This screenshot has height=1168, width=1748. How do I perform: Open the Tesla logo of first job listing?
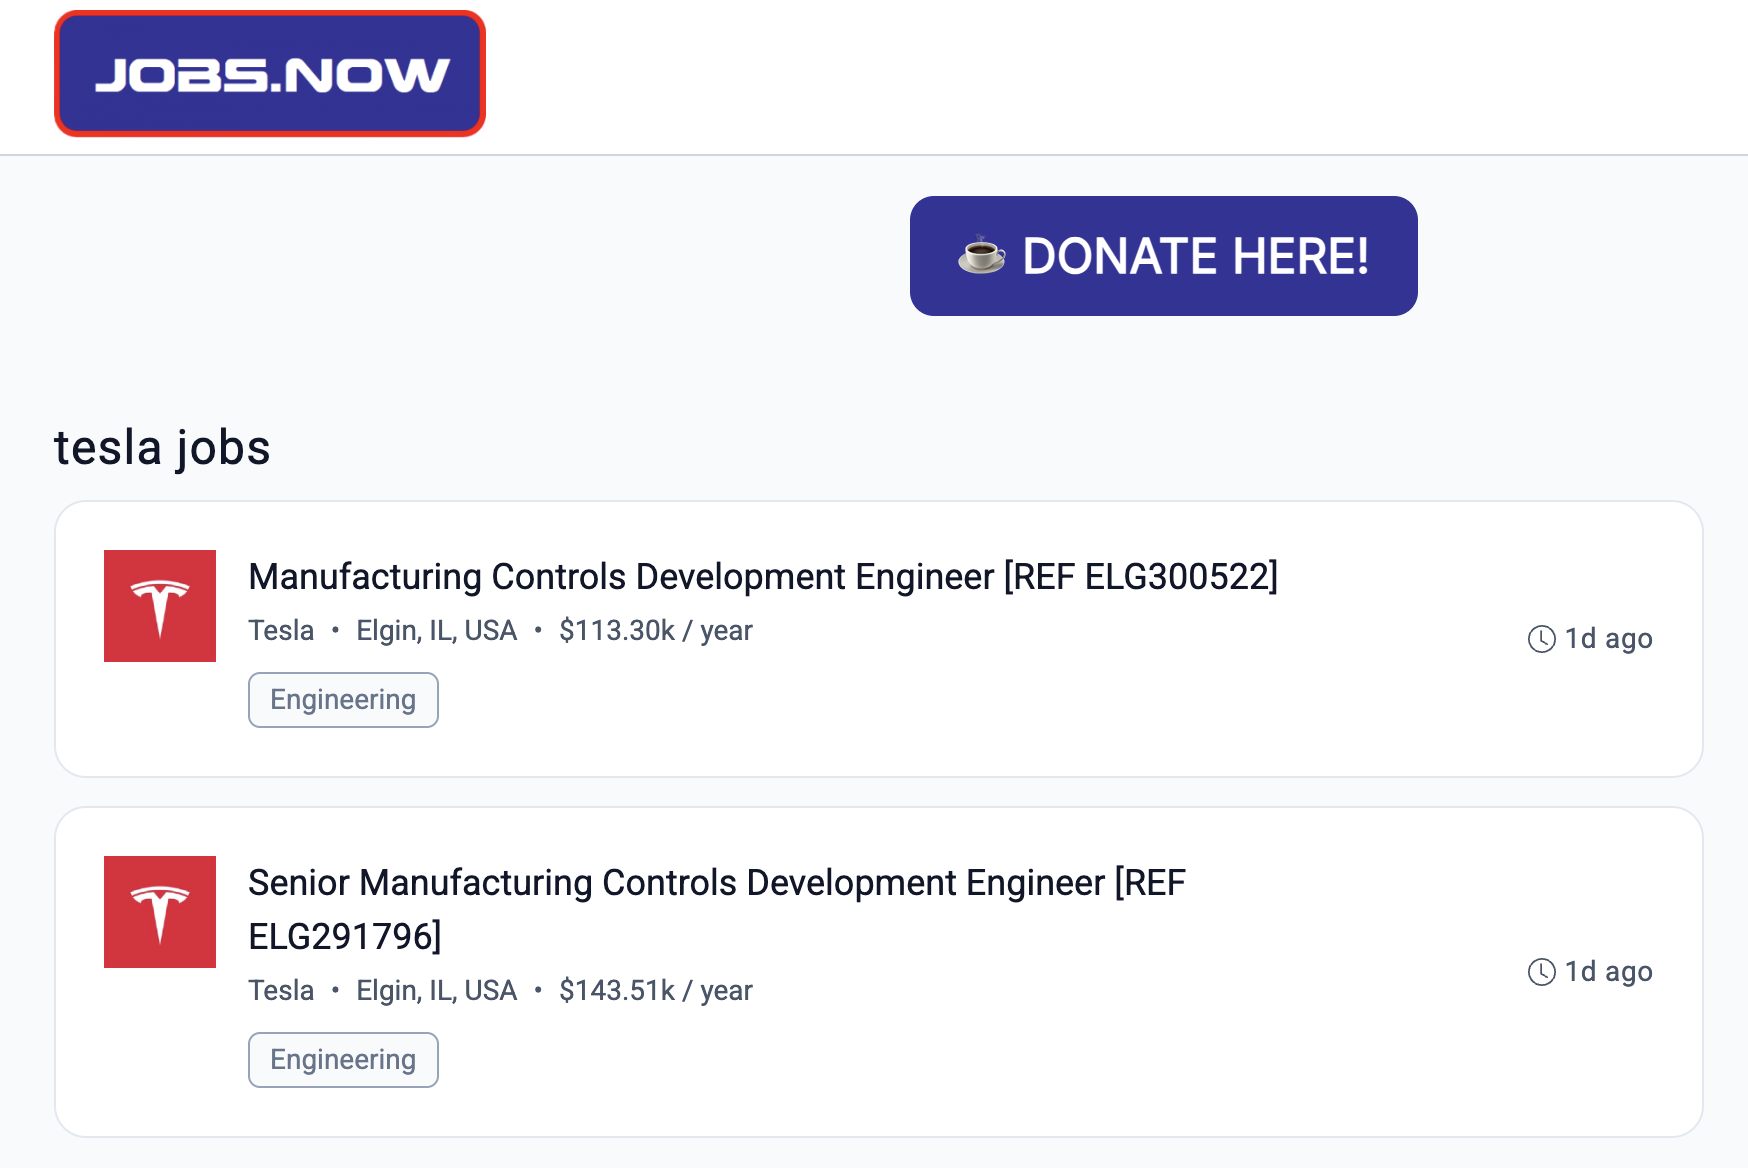(x=160, y=606)
